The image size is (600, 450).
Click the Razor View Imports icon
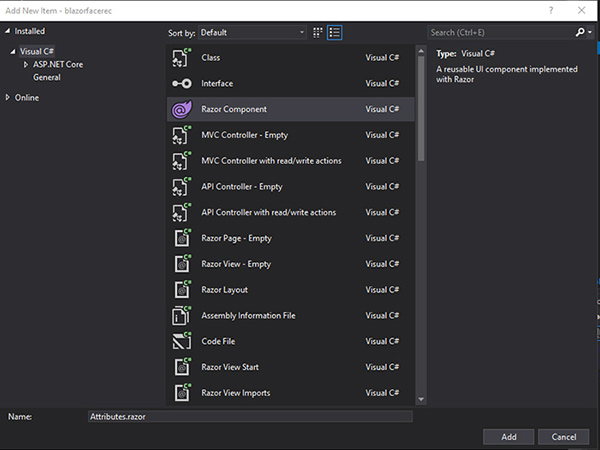[x=183, y=393]
